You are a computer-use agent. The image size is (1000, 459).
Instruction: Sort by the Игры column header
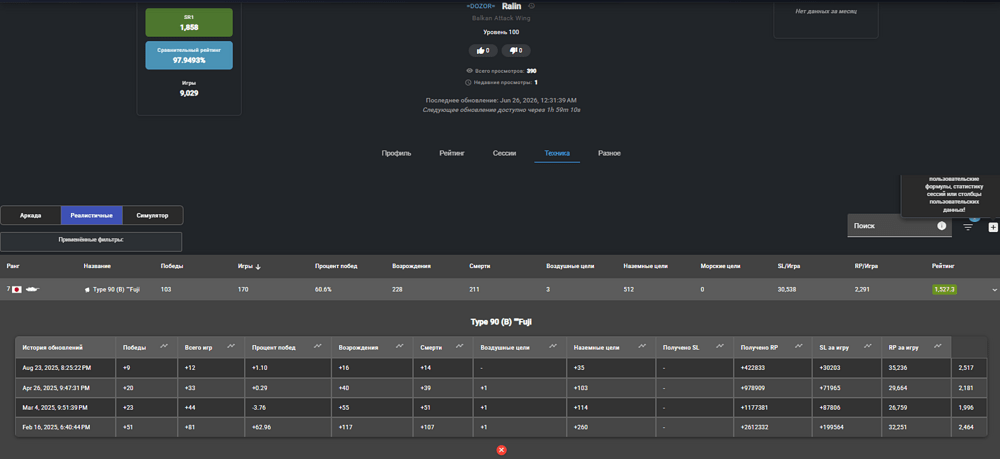[x=249, y=266]
